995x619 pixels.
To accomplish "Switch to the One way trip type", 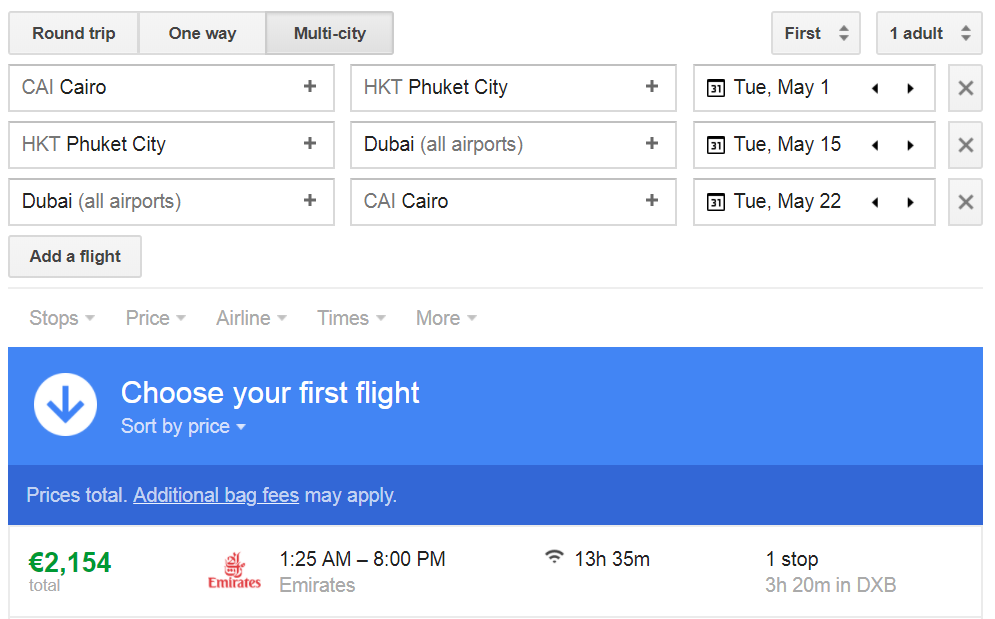I will [x=202, y=33].
